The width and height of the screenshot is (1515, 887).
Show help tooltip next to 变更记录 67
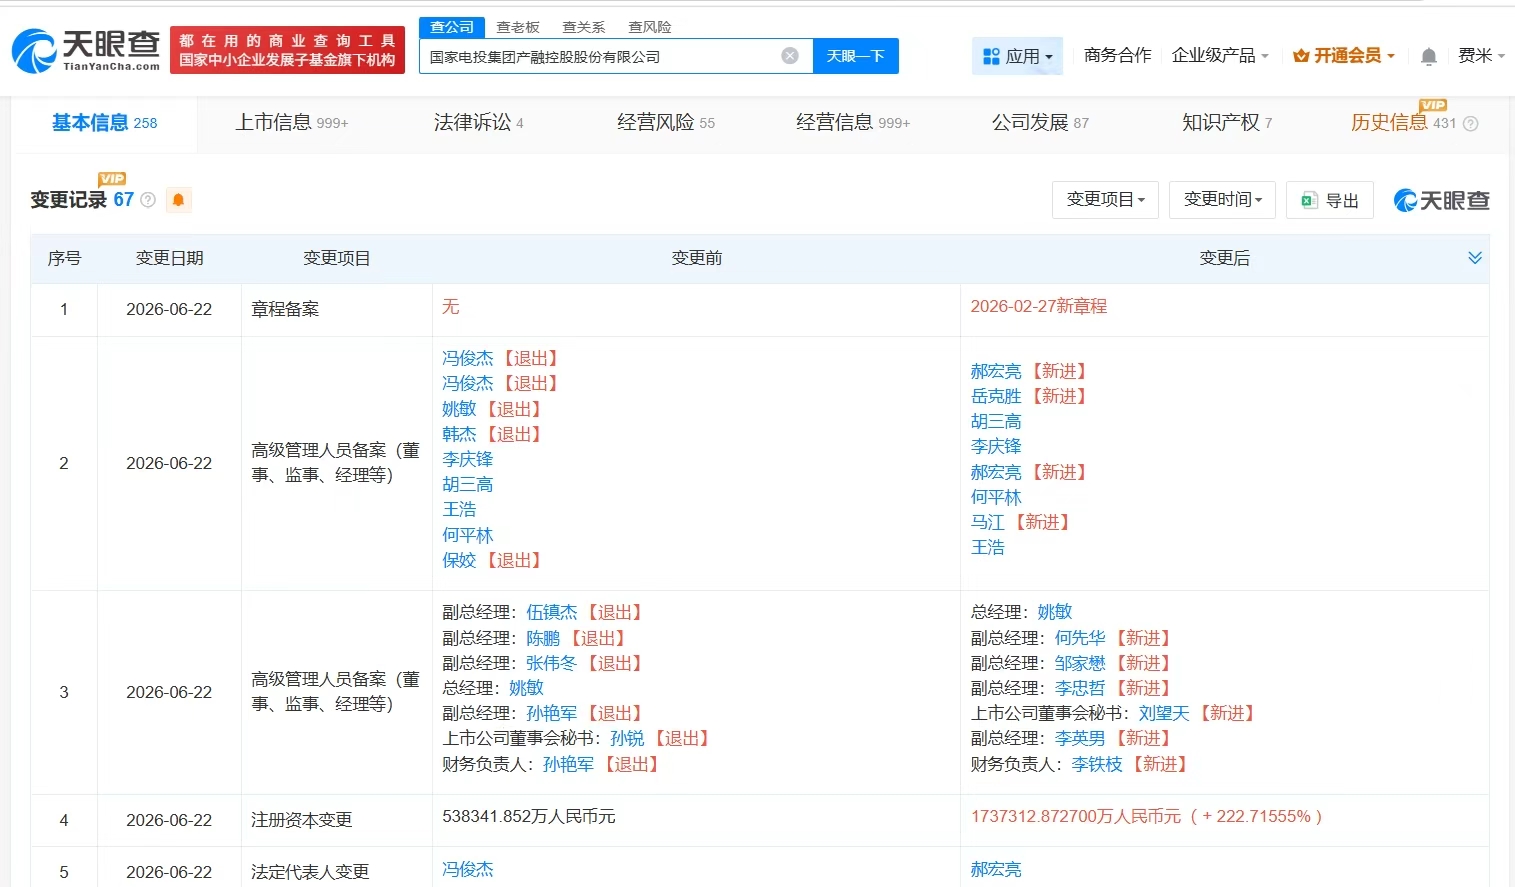tap(148, 200)
